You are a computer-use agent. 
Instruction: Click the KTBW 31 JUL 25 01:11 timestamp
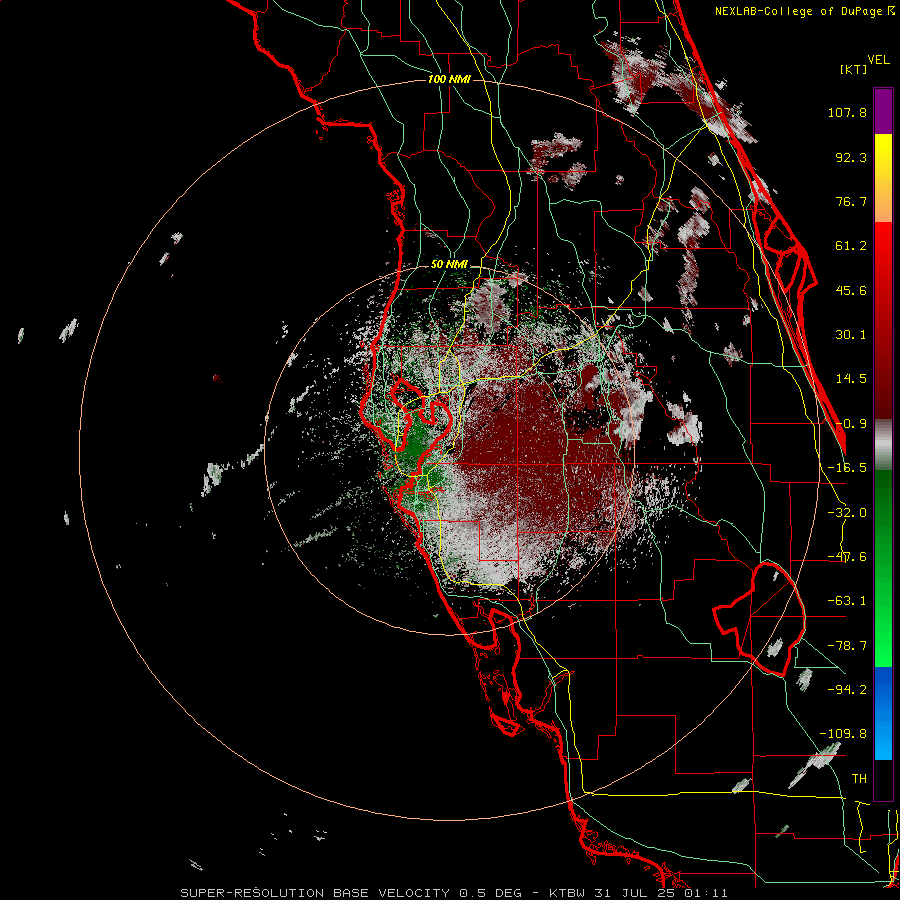tap(638, 893)
